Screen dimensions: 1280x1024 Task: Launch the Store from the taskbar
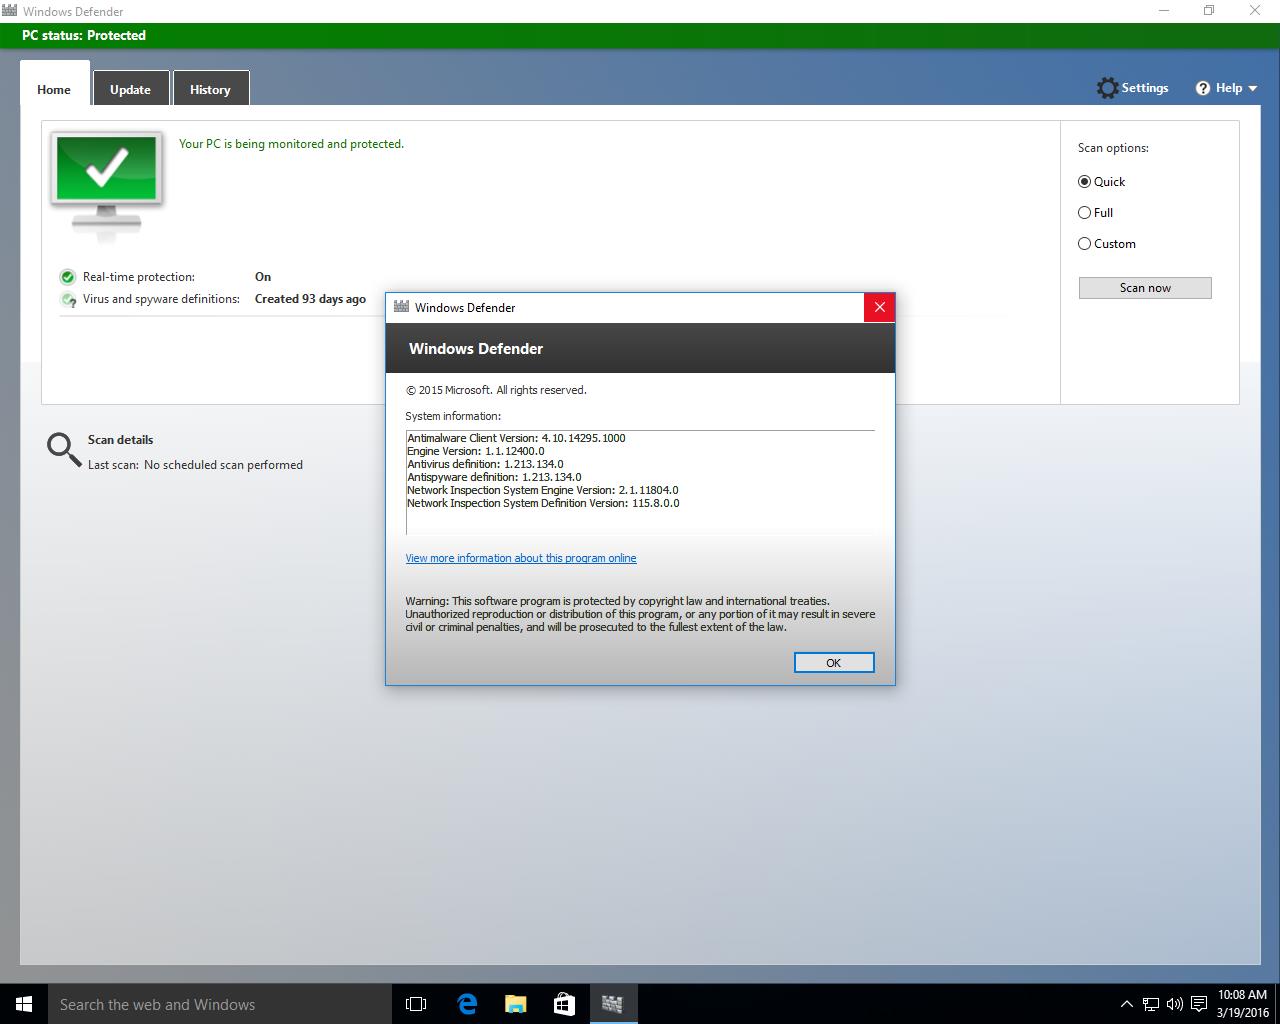pos(564,1004)
